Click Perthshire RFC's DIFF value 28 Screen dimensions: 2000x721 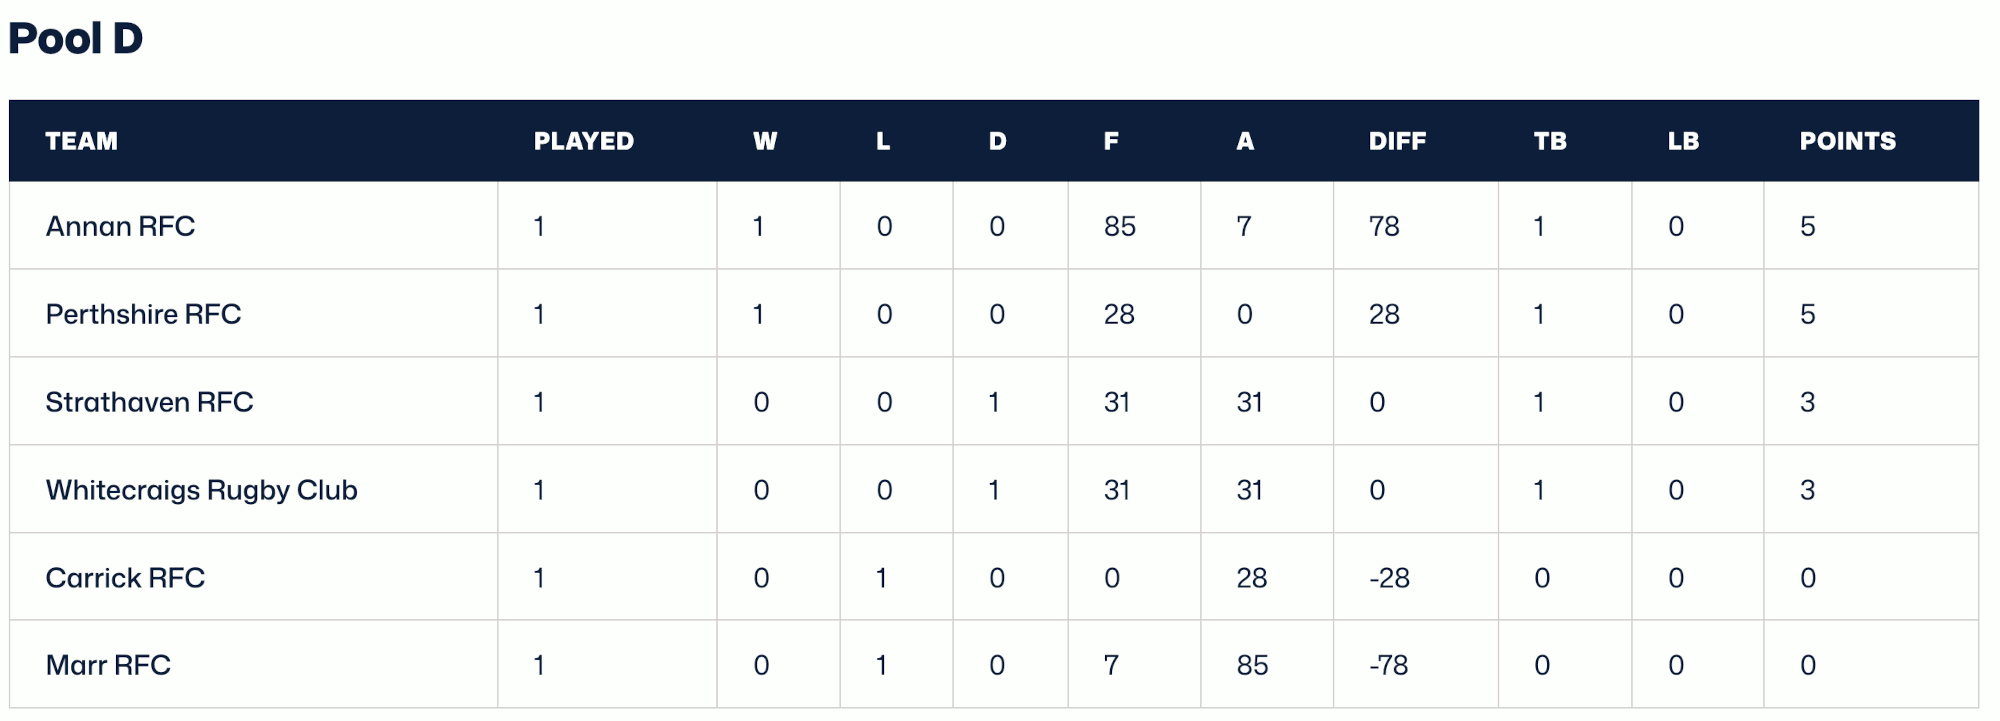coord(1384,314)
